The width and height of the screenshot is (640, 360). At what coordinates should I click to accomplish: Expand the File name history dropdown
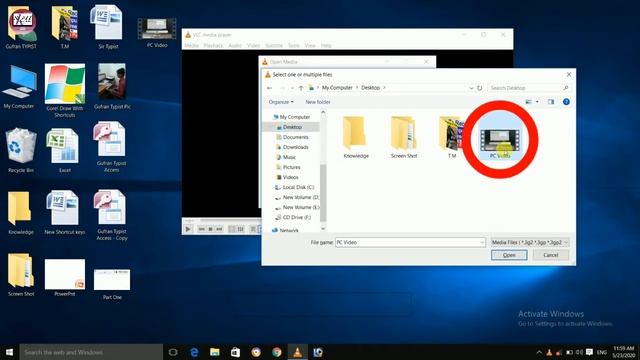point(482,242)
